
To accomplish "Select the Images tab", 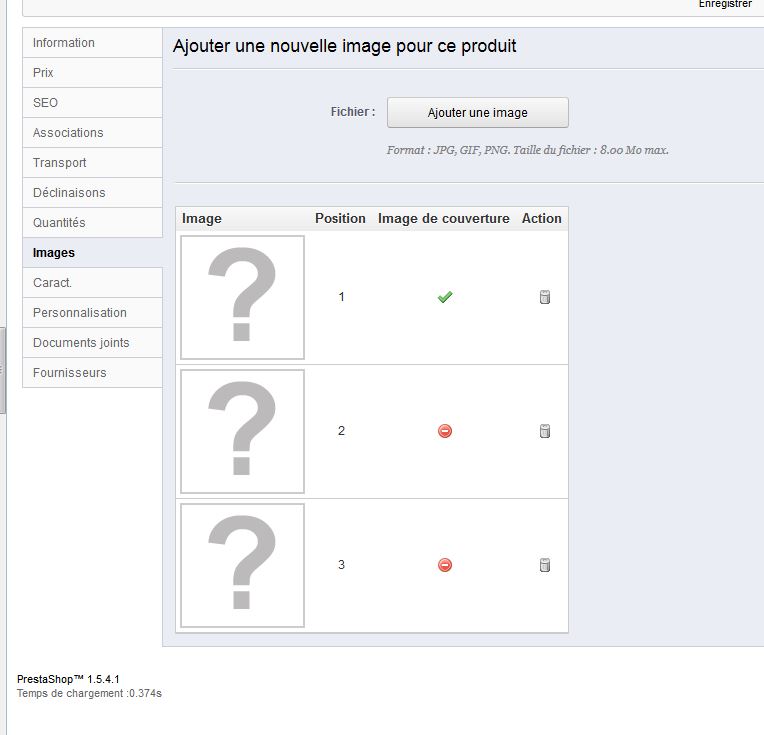I will (x=93, y=252).
